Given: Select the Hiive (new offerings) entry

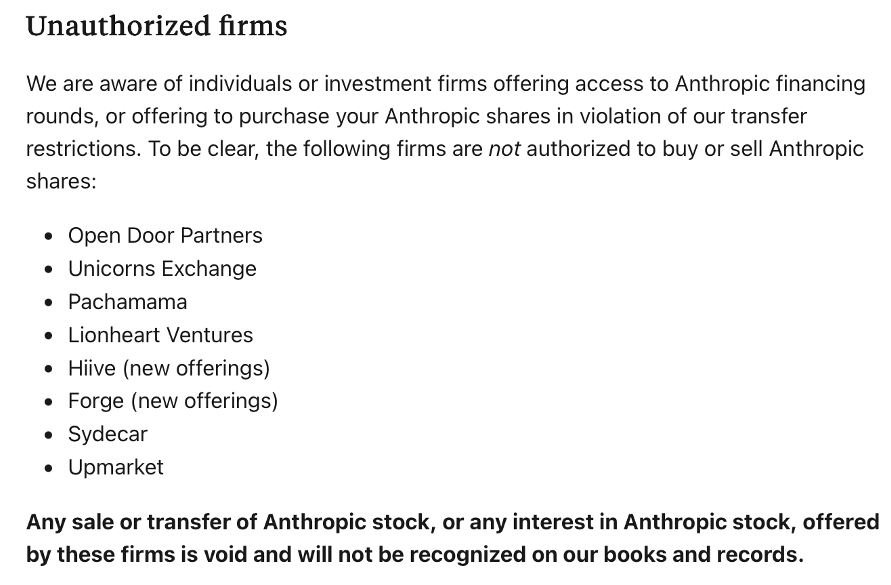Looking at the screenshot, I should (169, 368).
